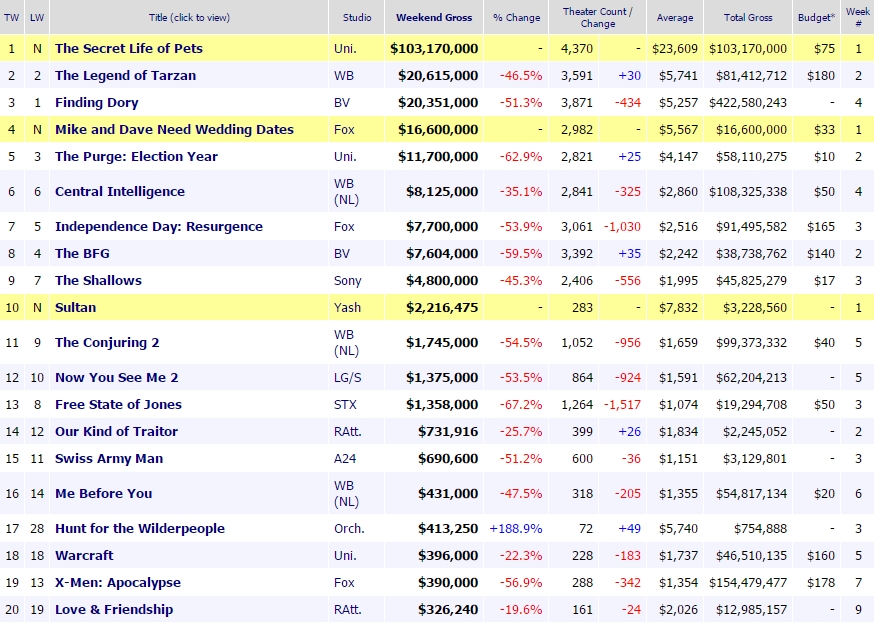Open Now You See Me 2 link
874x627 pixels.
coord(116,378)
